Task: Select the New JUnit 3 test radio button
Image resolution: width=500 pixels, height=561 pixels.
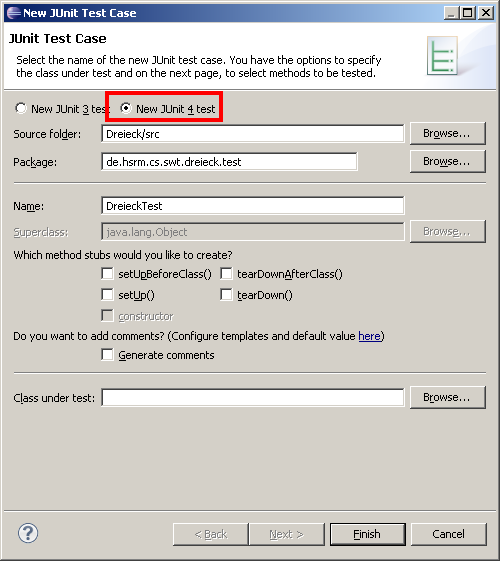Action: tap(21, 108)
